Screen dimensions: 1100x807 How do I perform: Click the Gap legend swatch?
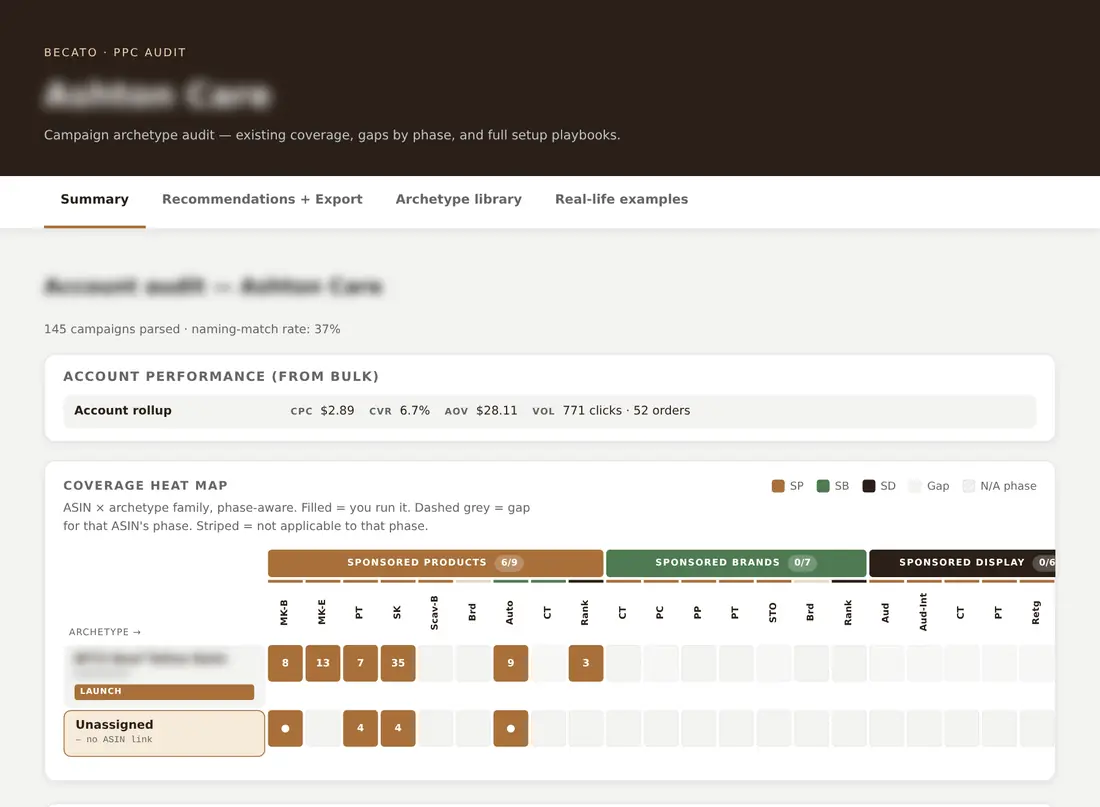pyautogui.click(x=914, y=486)
